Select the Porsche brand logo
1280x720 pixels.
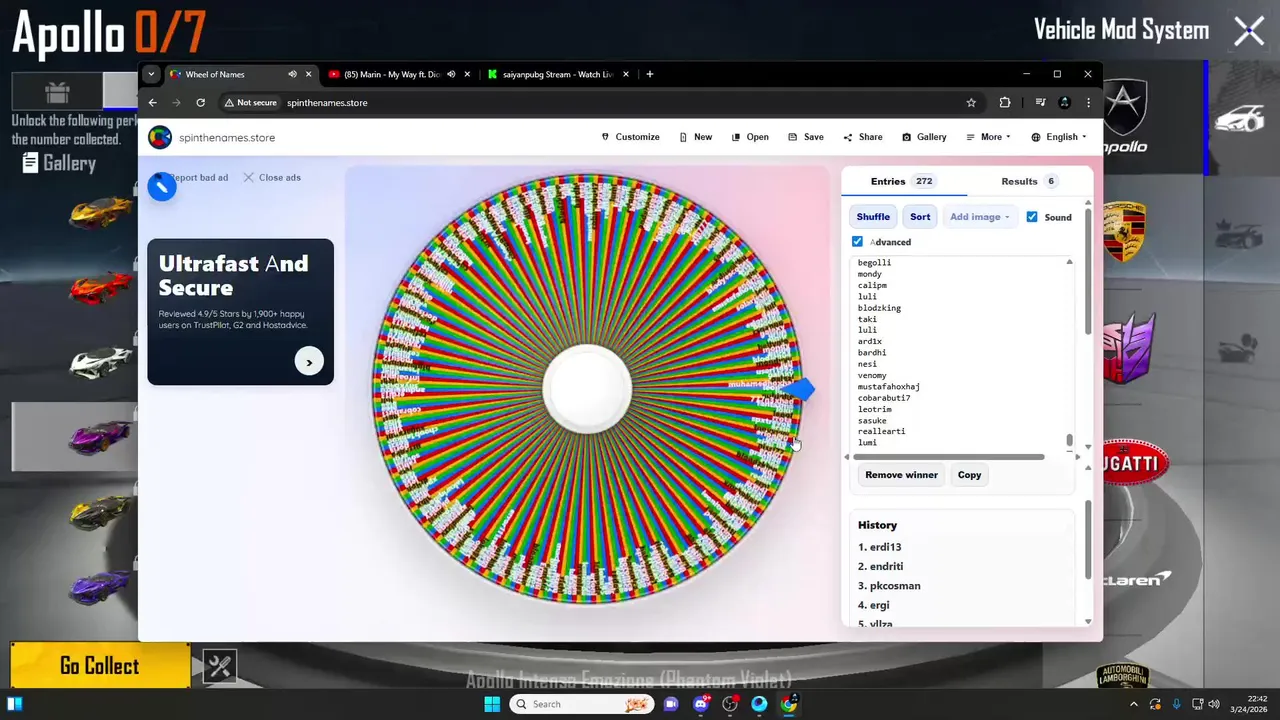pos(1125,232)
